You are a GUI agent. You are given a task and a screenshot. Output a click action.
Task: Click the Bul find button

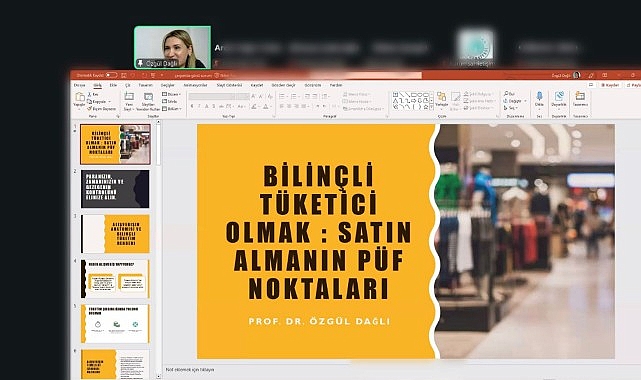[509, 94]
